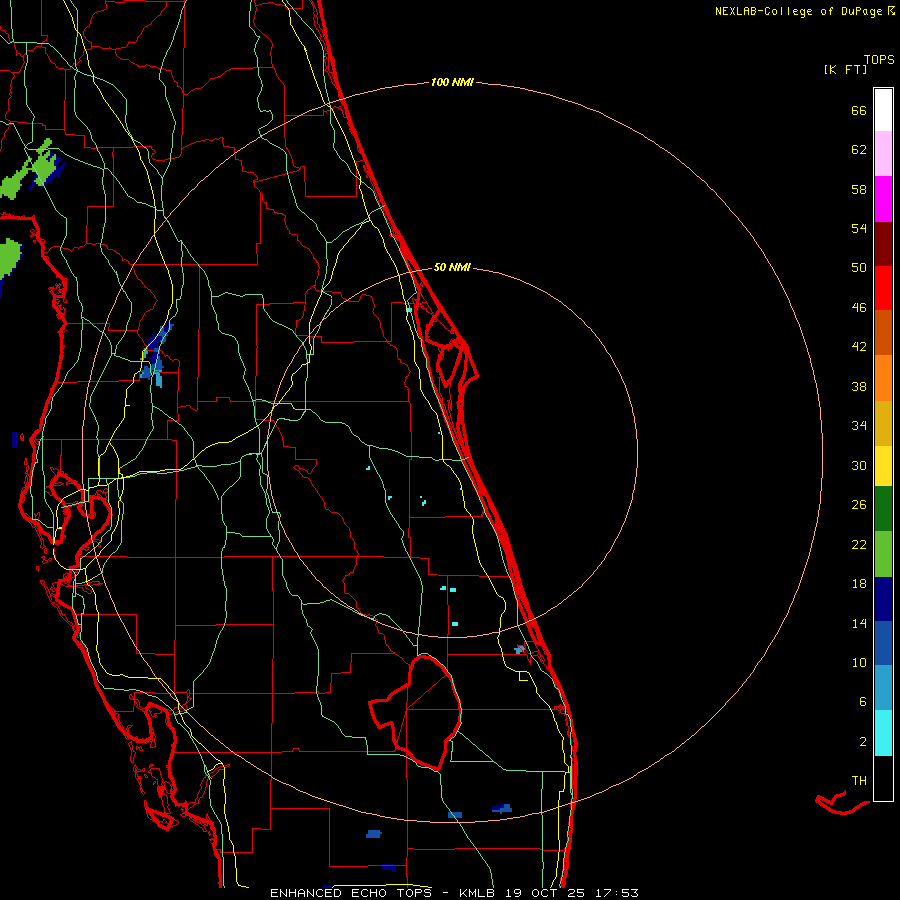Click the '100 NMI' range ring label
900x900 pixels.
tap(452, 83)
